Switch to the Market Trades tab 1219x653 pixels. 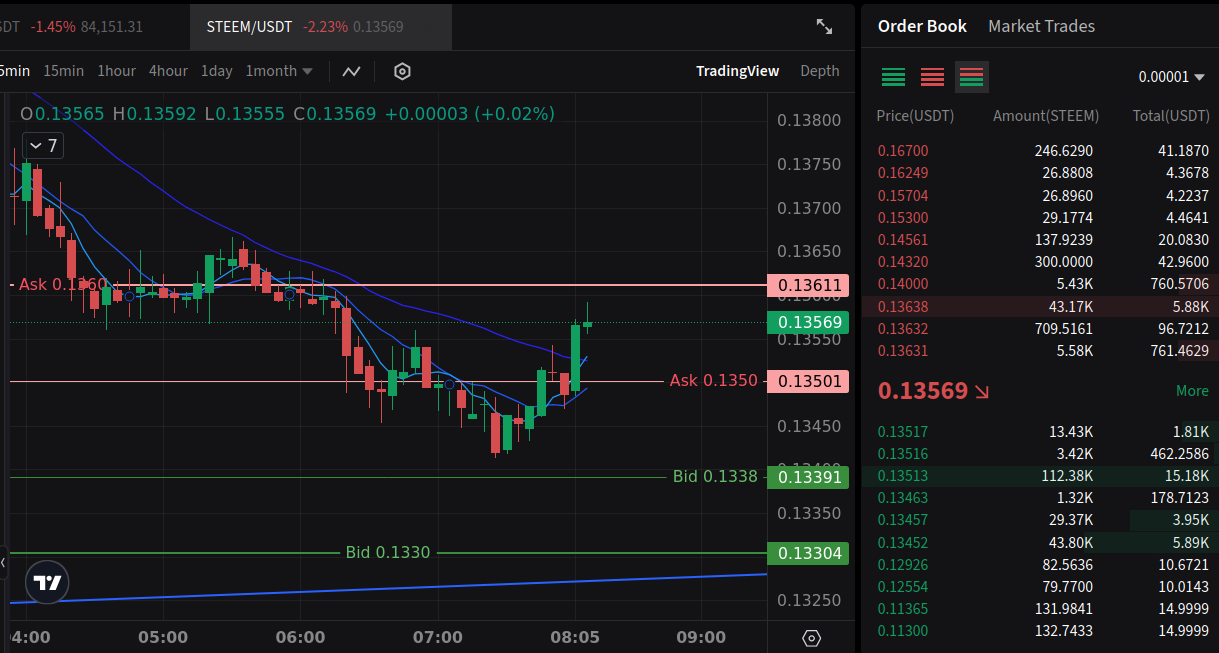[1041, 26]
